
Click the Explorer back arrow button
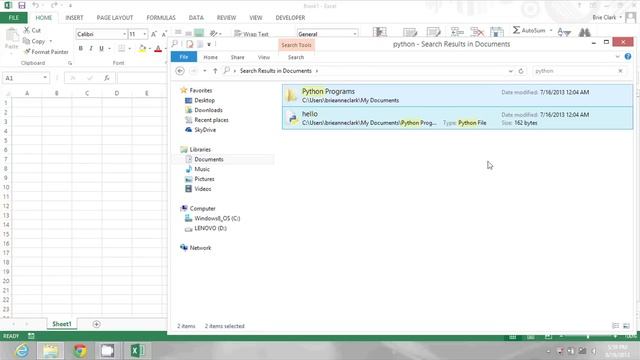point(180,71)
